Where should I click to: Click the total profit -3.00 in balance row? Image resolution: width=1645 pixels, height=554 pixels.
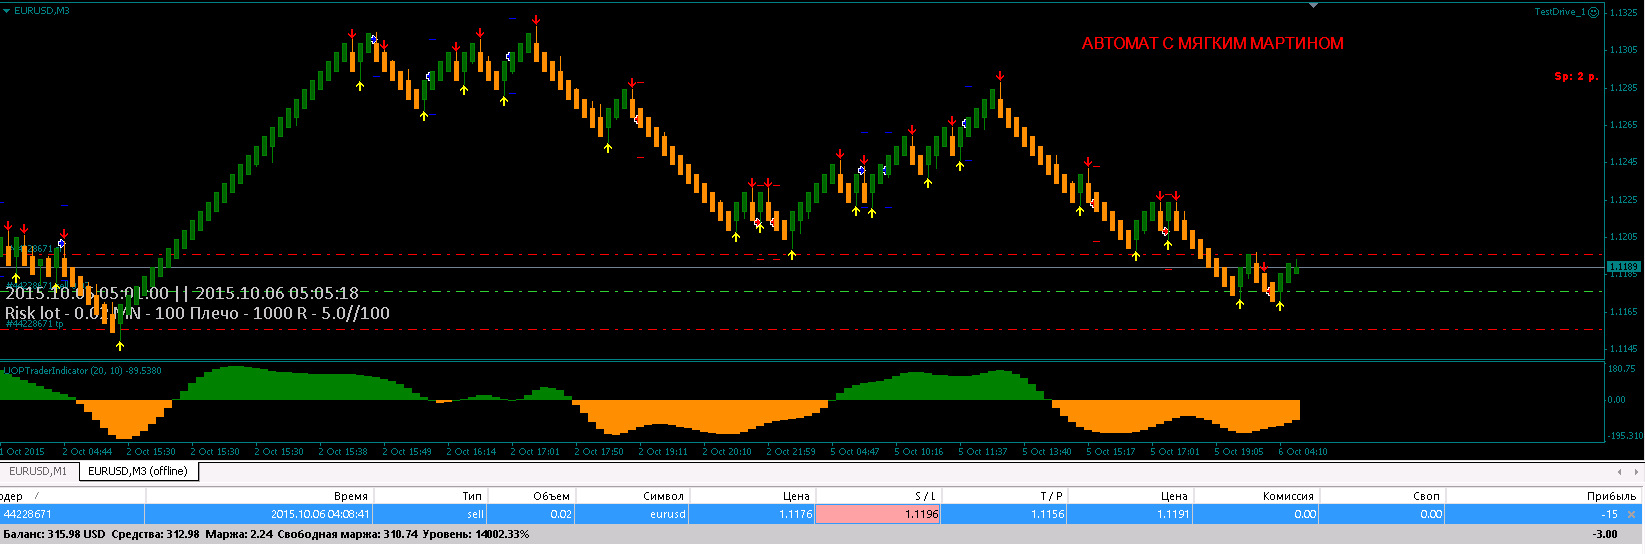(1604, 534)
